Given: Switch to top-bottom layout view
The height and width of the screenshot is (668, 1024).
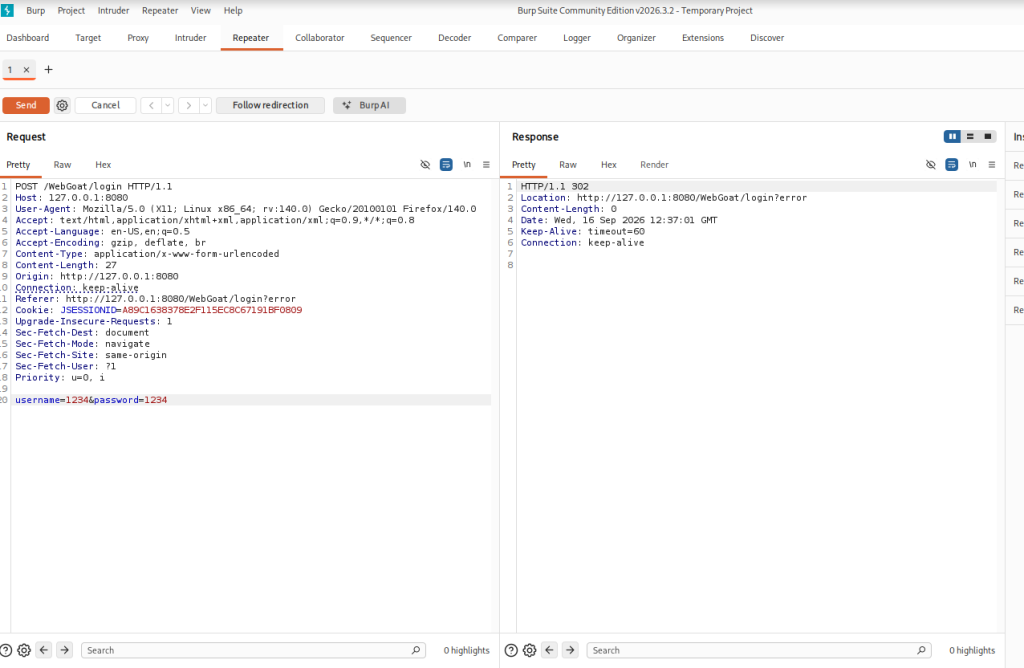Looking at the screenshot, I should coord(970,136).
